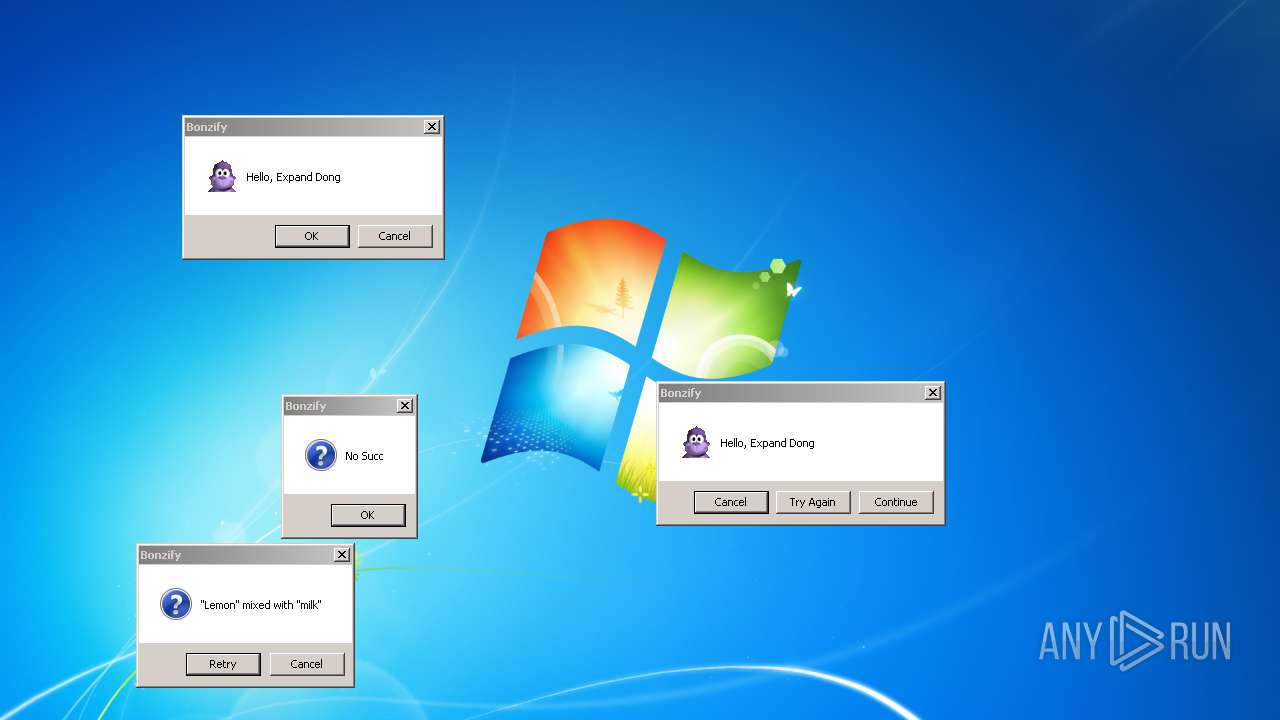Click the question mark icon in the No Succ dialog
Viewport: 1280px width, 720px height.
pyautogui.click(x=321, y=456)
